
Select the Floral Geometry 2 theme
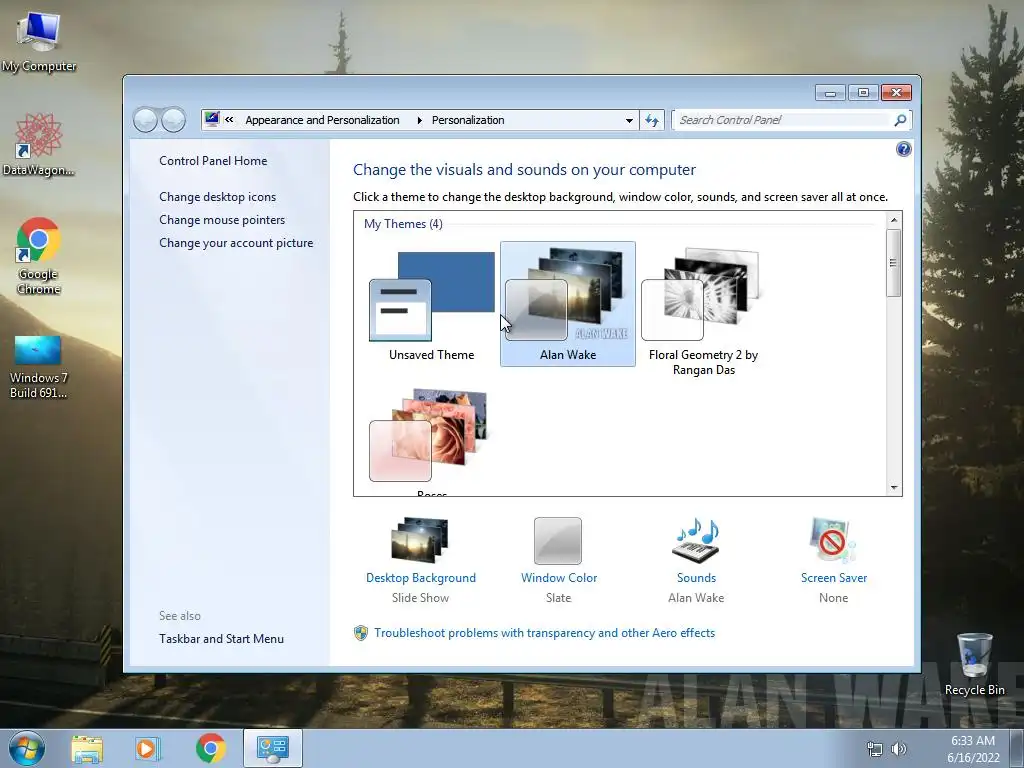click(x=703, y=311)
